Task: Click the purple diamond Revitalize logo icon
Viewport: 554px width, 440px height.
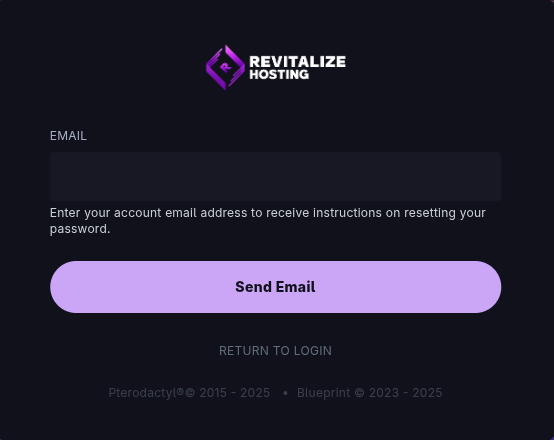Action: click(225, 67)
